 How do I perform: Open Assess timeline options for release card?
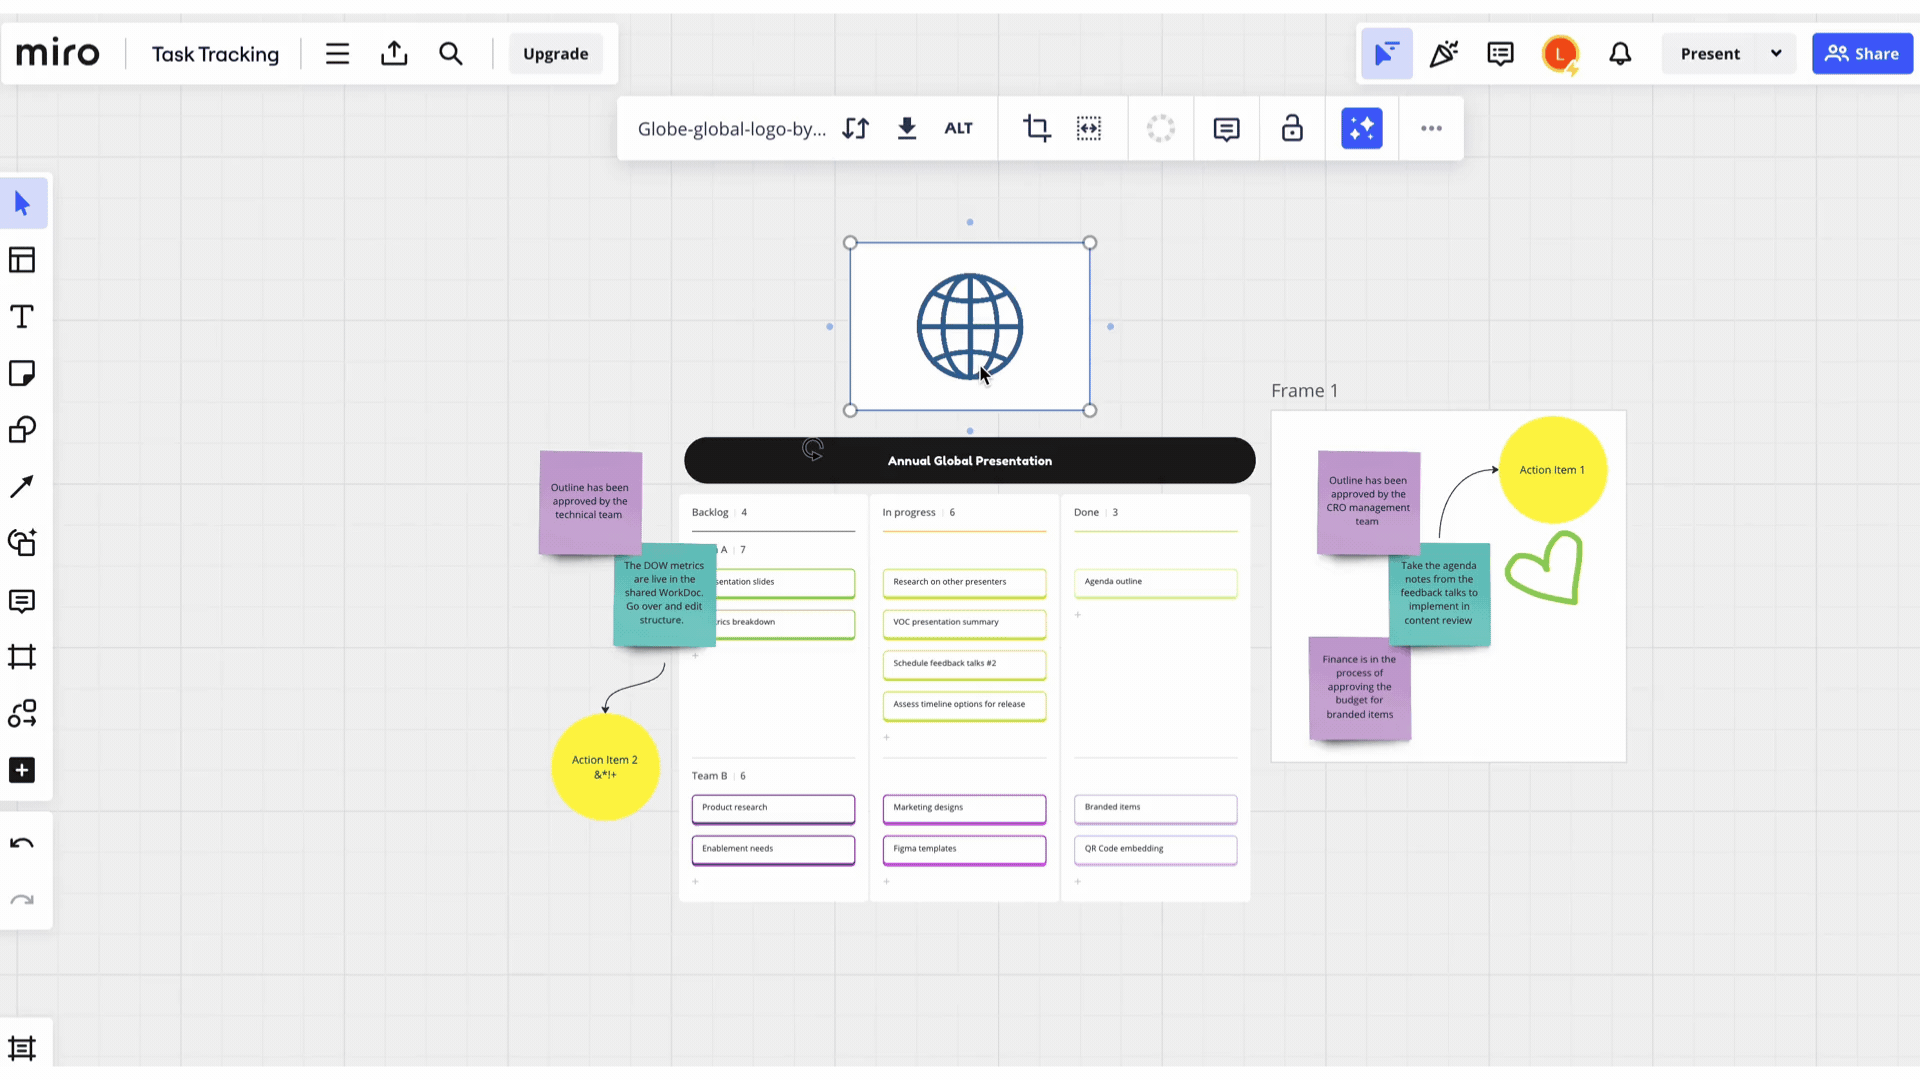pyautogui.click(x=964, y=705)
